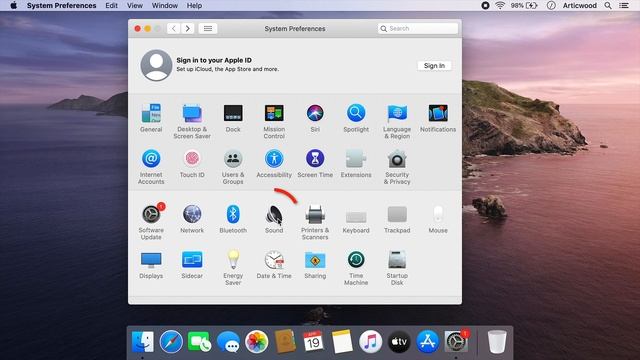This screenshot has width=640, height=360.
Task: Open Contacts from the Dock
Action: 285,342
